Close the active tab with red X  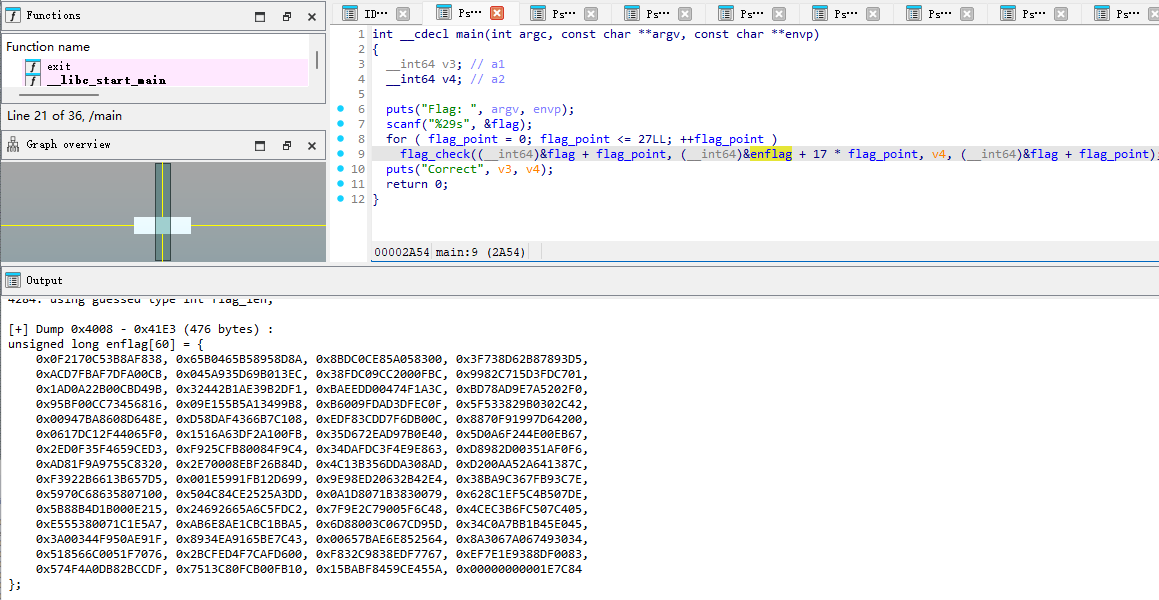click(497, 13)
